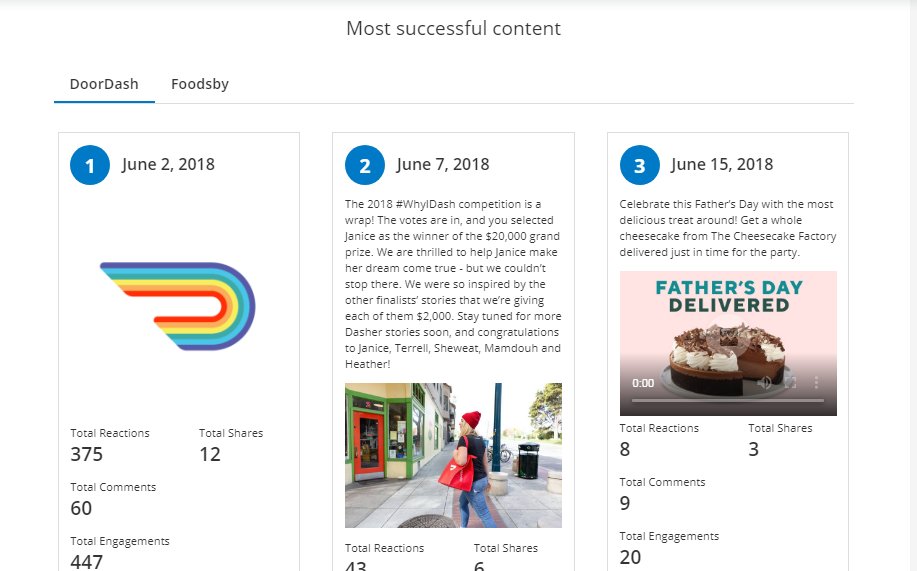Screen dimensions: 917x571
Task: Click the #WhyIDash competition post text
Action: pos(453,284)
